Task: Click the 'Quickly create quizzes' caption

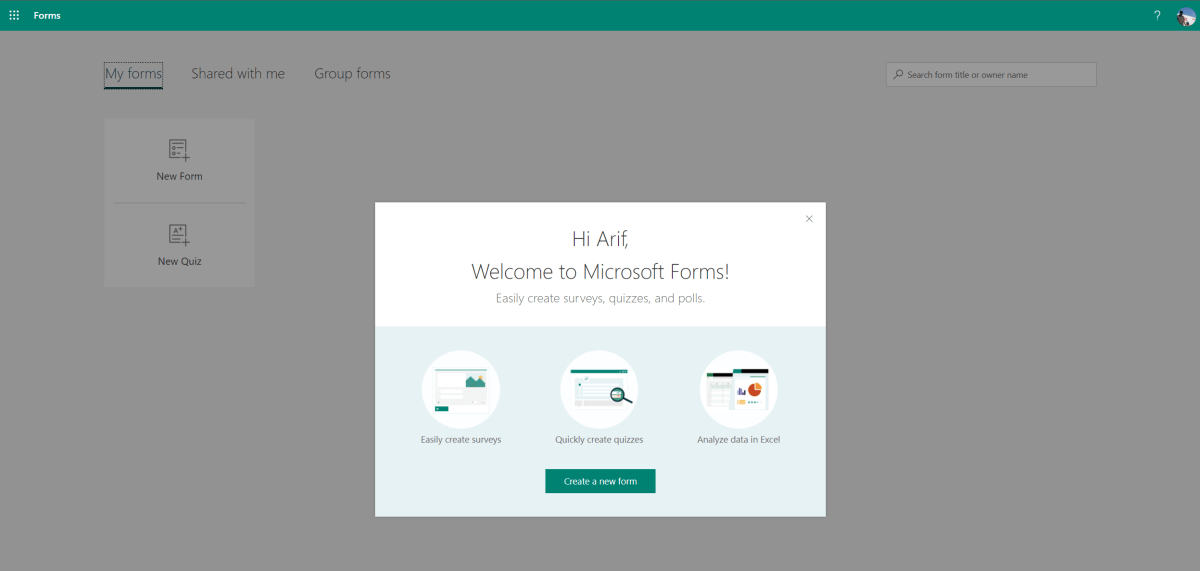Action: [x=599, y=440]
